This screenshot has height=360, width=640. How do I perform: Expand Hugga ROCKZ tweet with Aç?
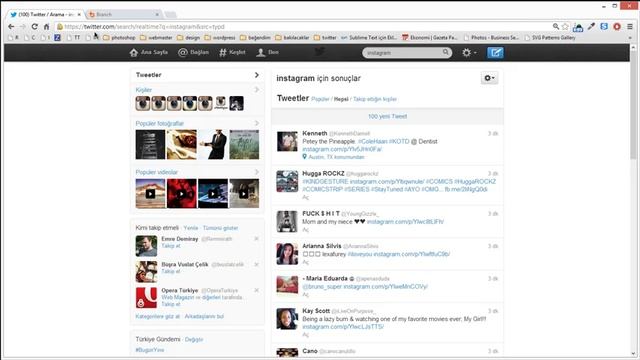tap(305, 197)
